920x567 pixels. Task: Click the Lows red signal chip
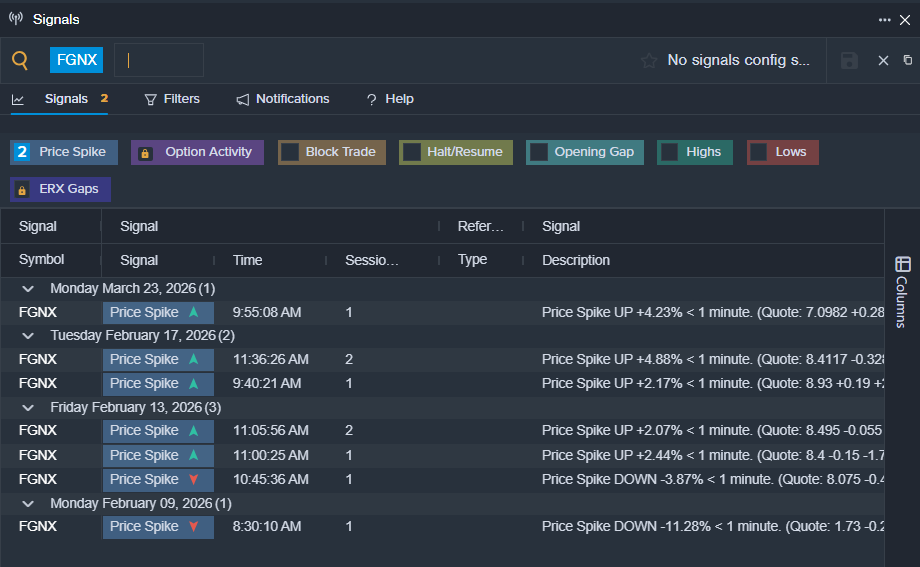[x=783, y=152]
